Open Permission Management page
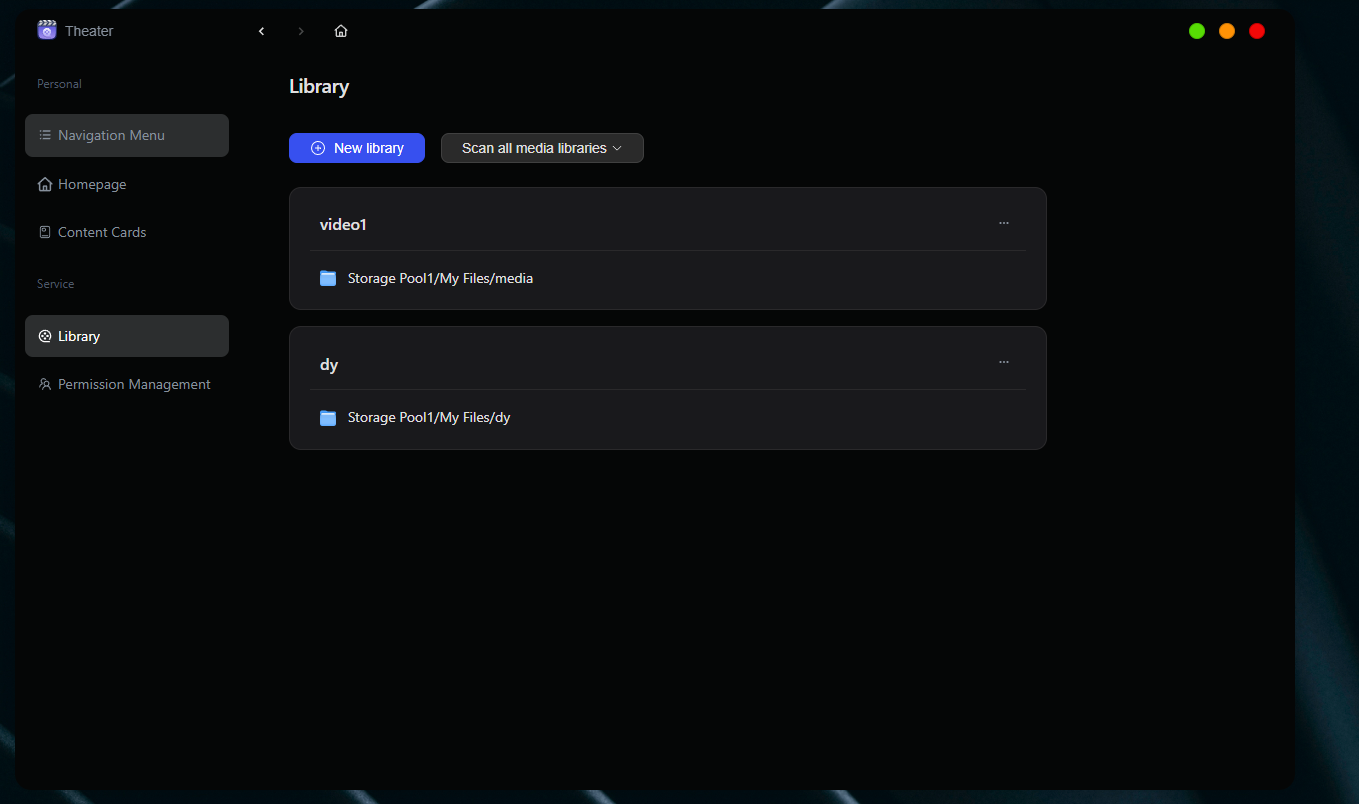The width and height of the screenshot is (1359, 804). click(x=127, y=384)
